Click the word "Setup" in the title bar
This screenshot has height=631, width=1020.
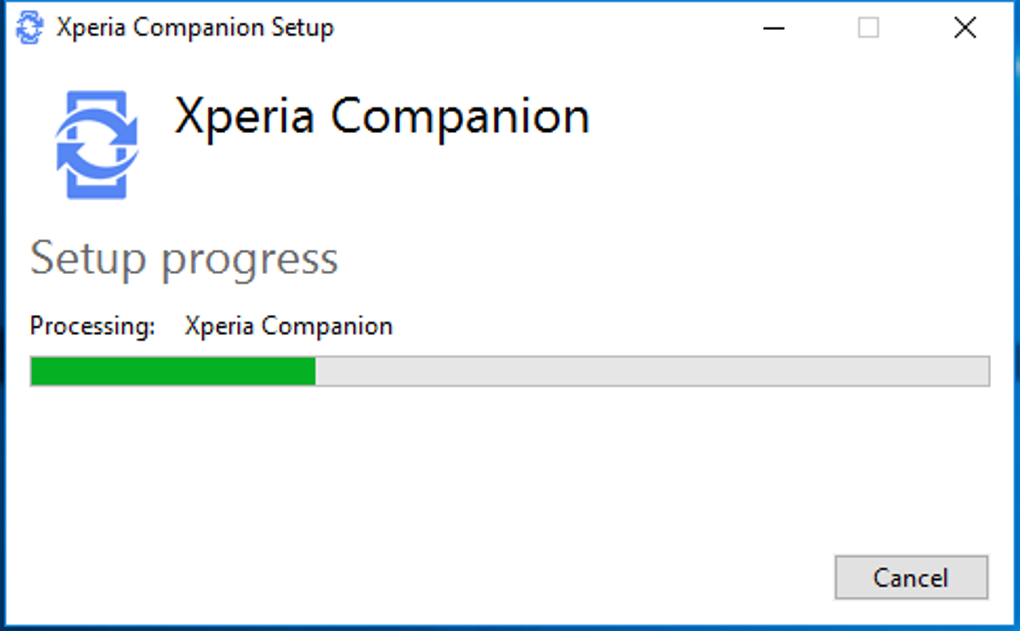303,28
